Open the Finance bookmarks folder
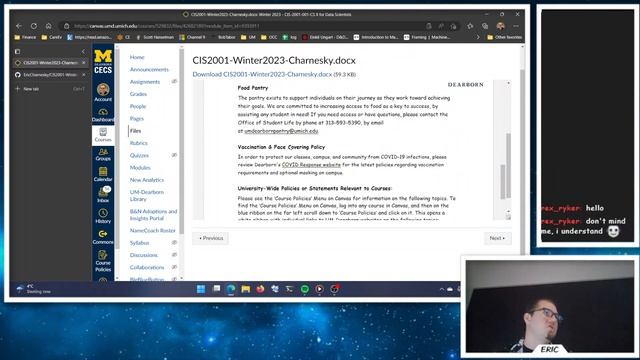The image size is (640, 360). pyautogui.click(x=25, y=37)
